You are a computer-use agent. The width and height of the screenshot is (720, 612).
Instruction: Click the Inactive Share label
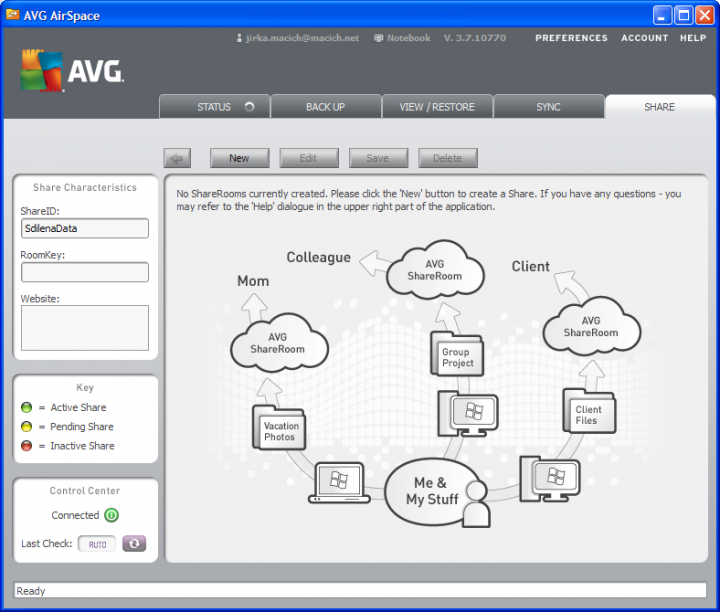coord(83,446)
